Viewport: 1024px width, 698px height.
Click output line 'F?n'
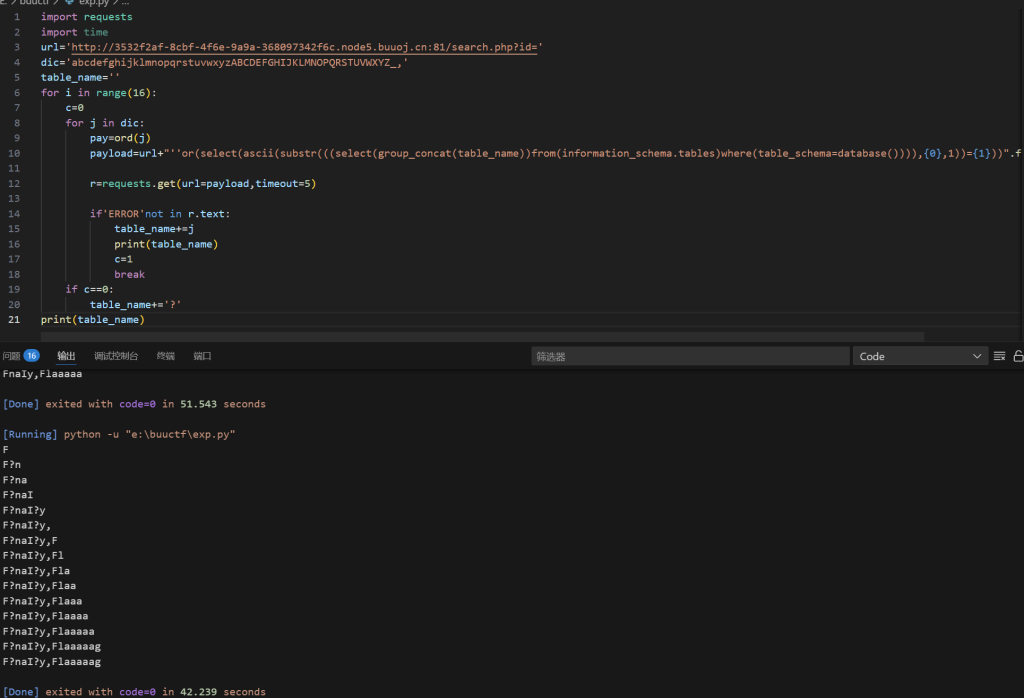pyautogui.click(x=12, y=465)
